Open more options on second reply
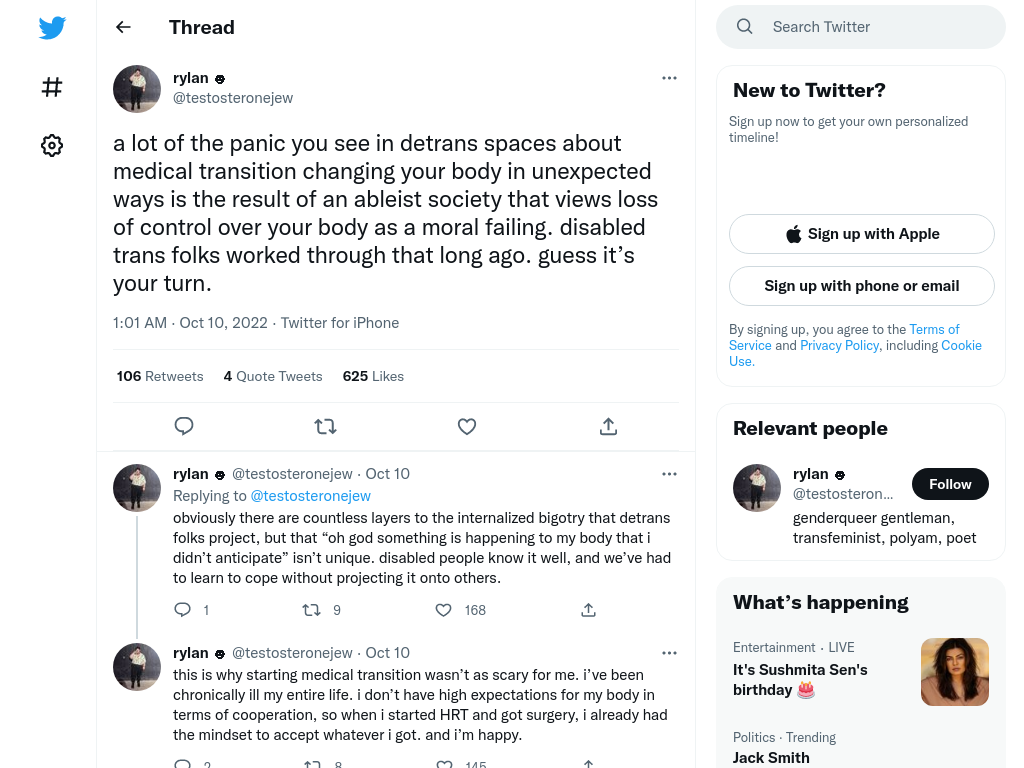 tap(669, 653)
